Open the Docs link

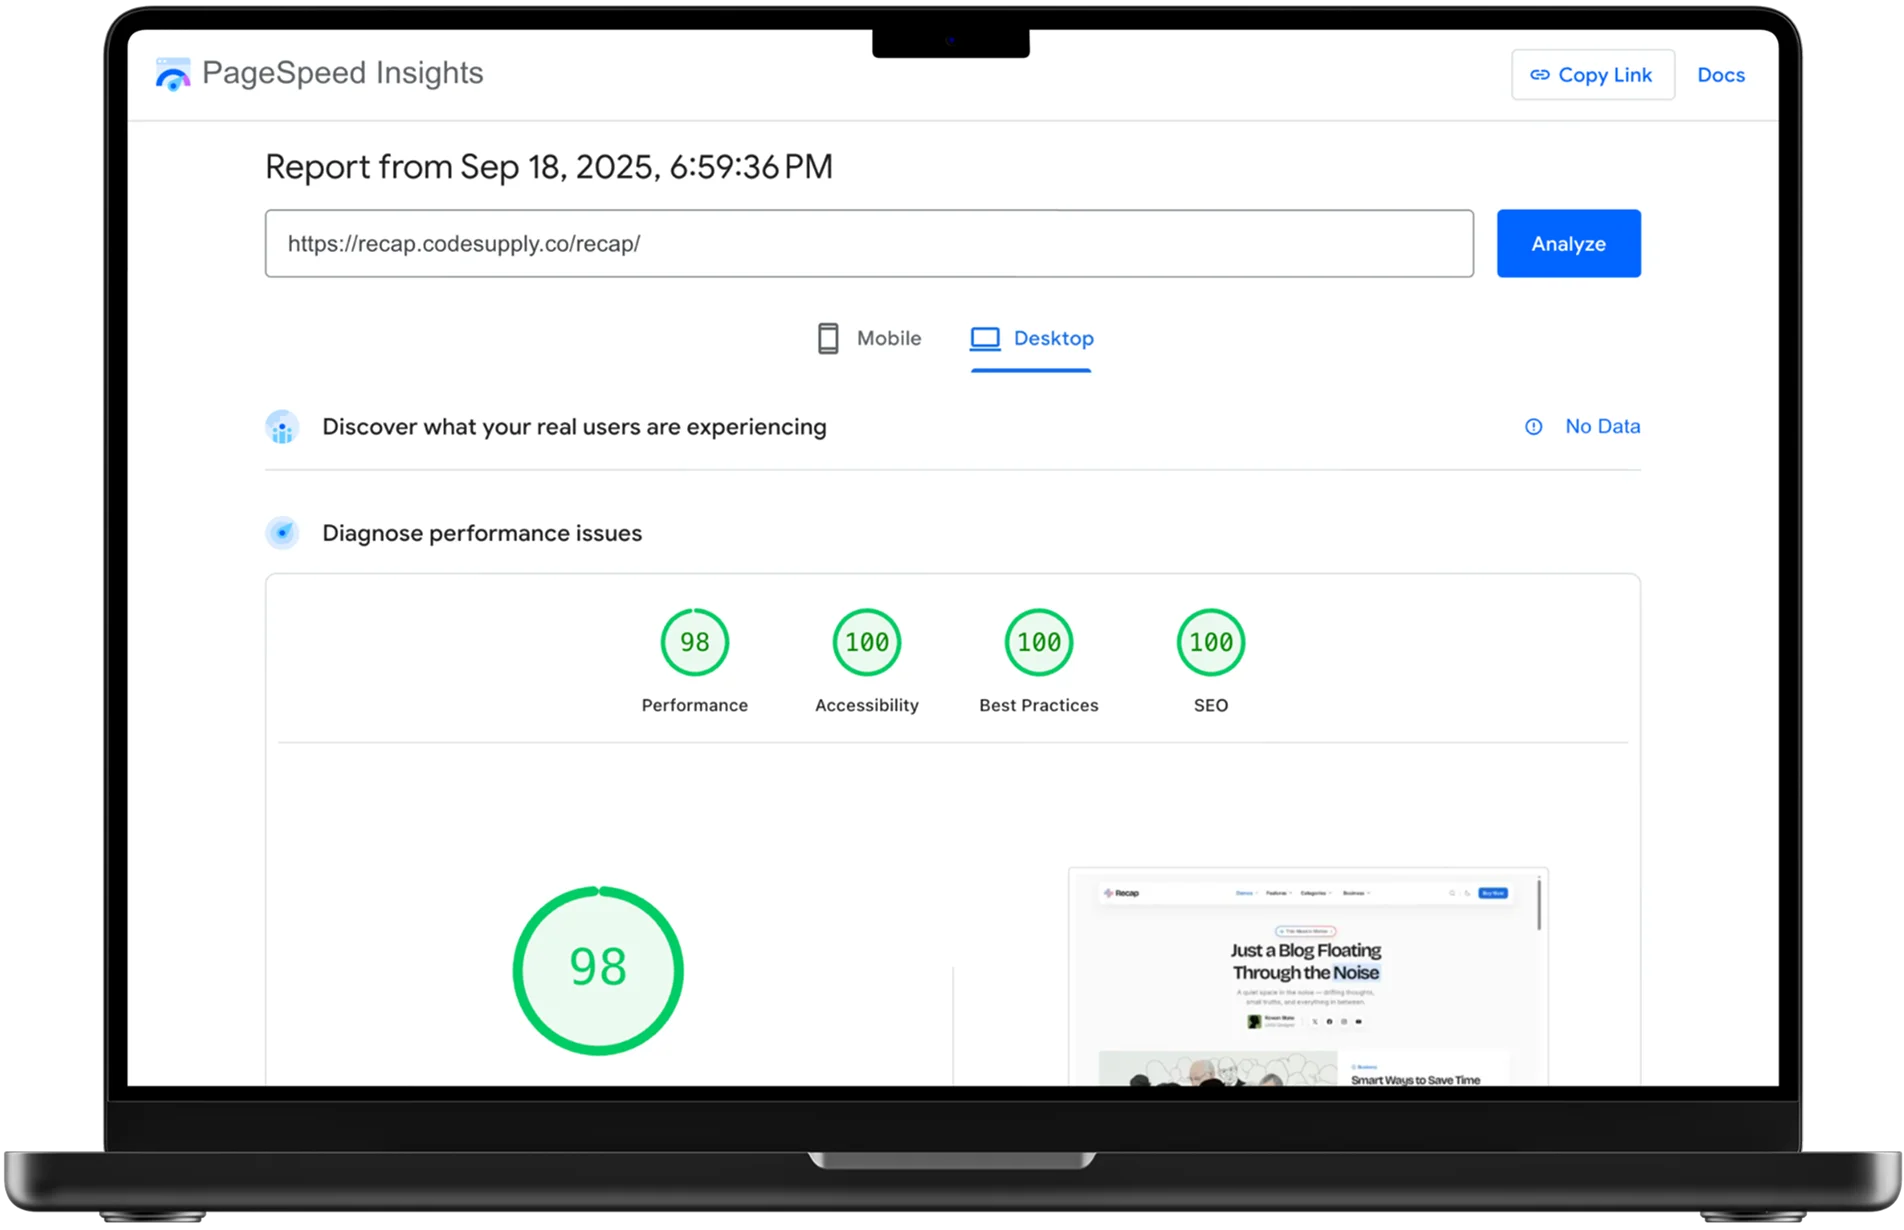click(1720, 75)
